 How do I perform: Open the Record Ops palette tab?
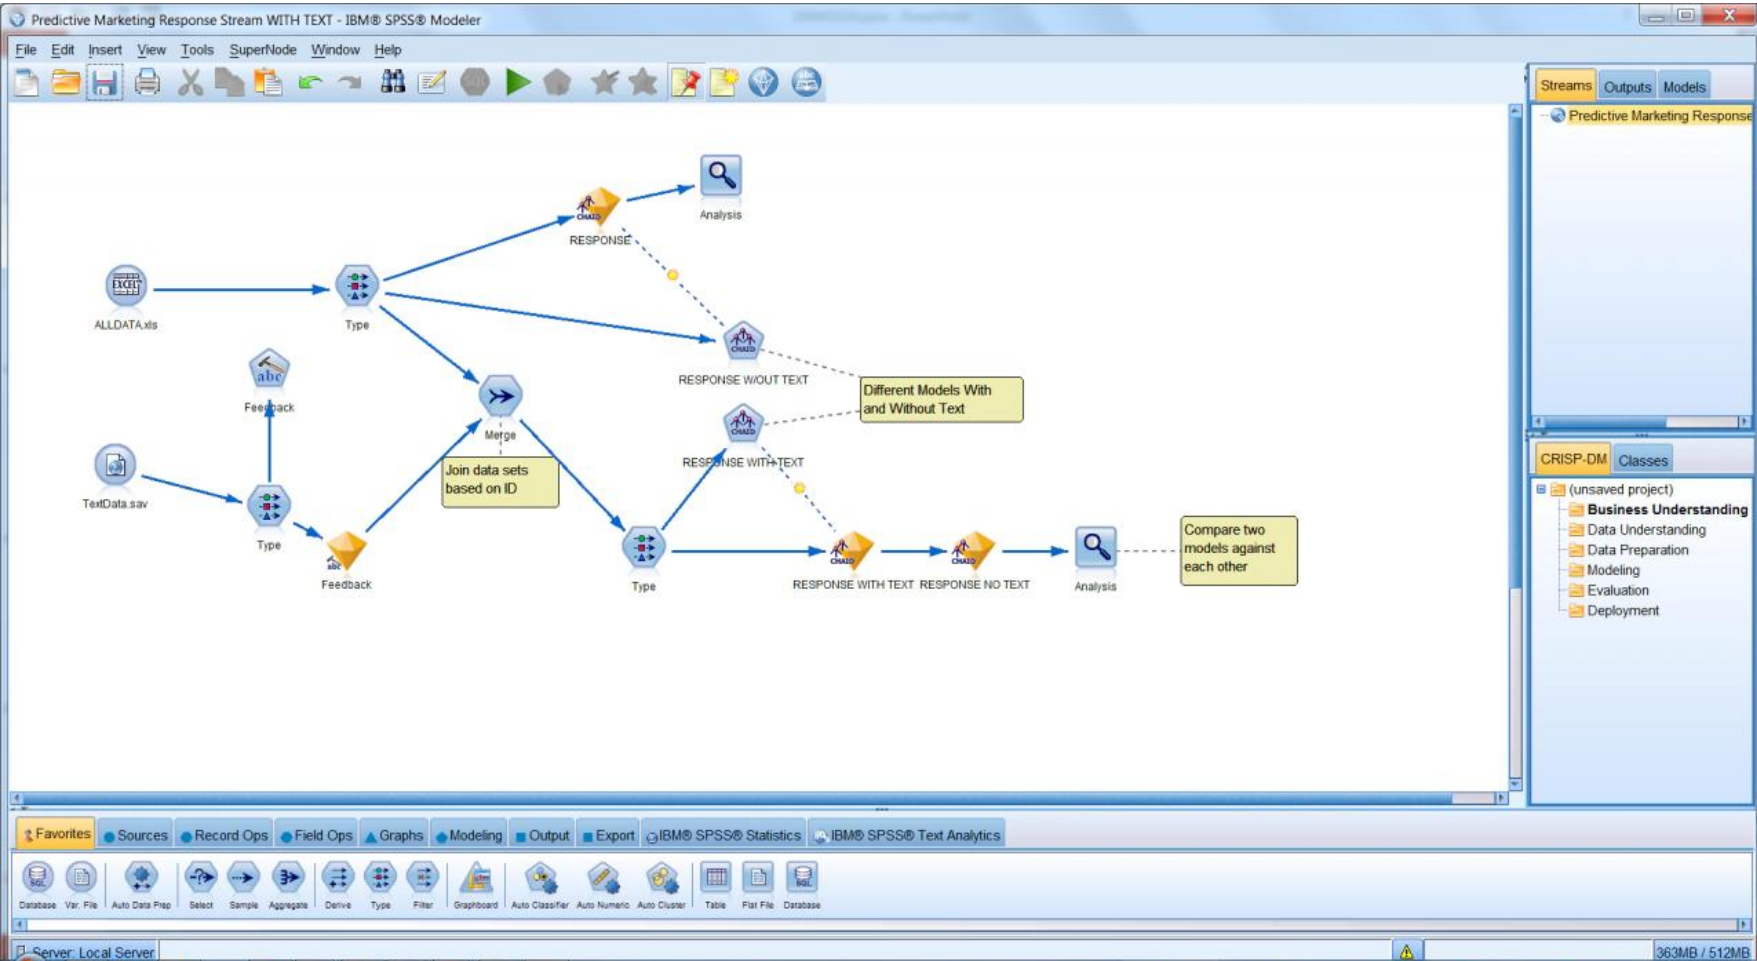coord(225,835)
